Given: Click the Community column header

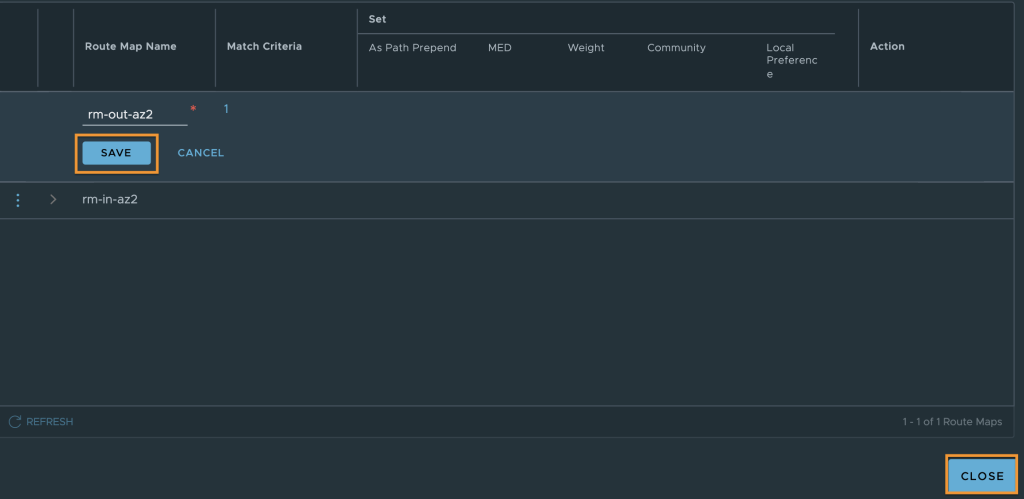Looking at the screenshot, I should (677, 48).
